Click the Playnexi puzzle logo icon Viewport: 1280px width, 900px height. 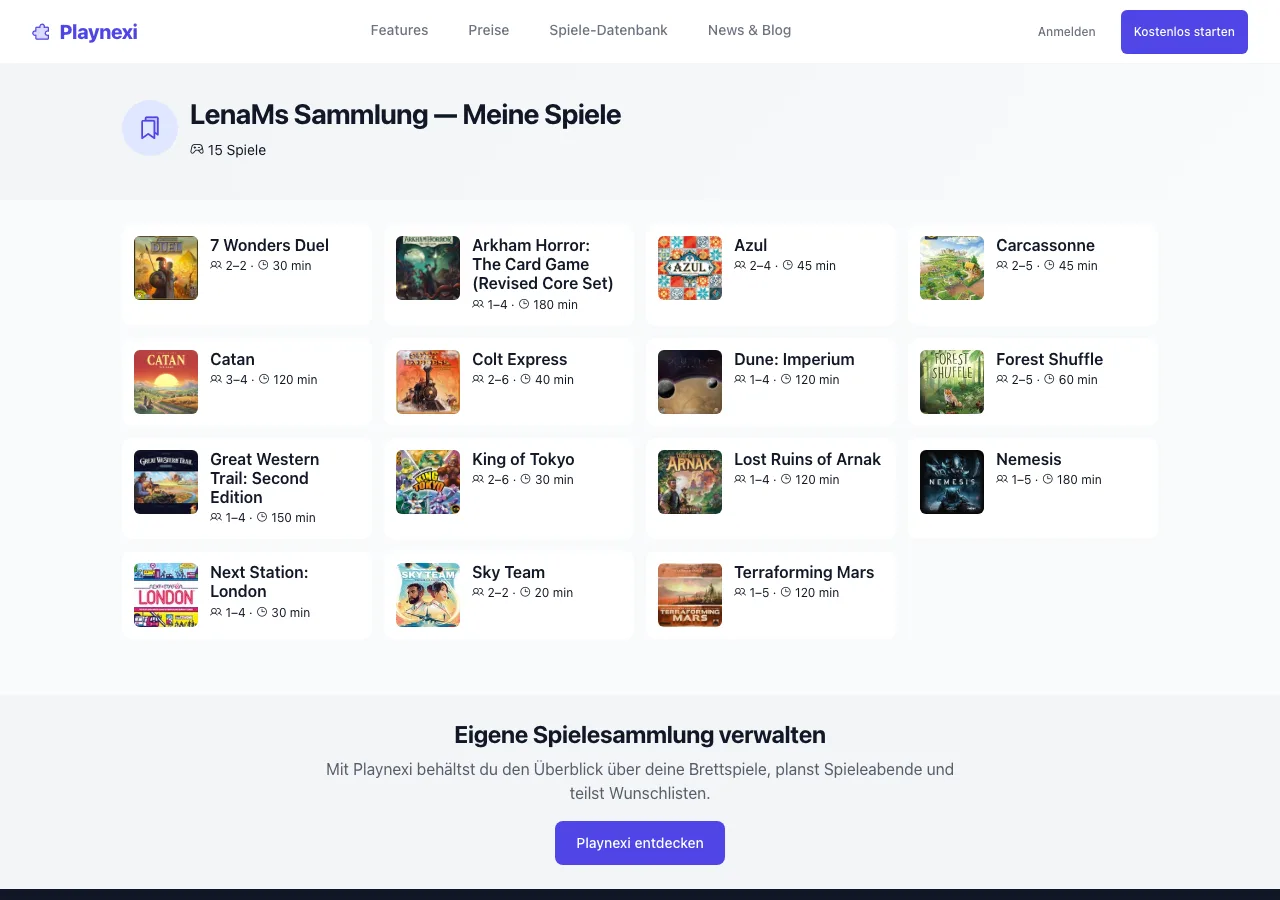pyautogui.click(x=41, y=32)
